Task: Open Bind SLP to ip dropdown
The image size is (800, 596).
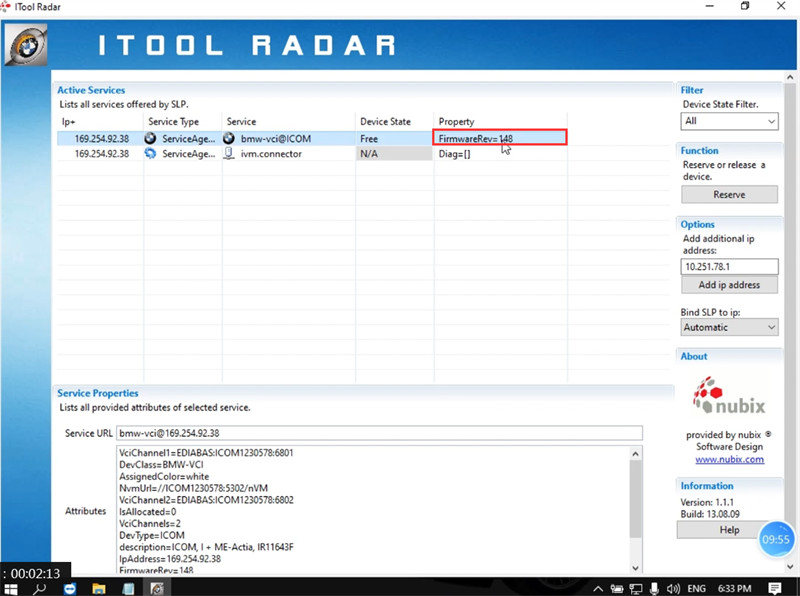Action: coord(729,327)
